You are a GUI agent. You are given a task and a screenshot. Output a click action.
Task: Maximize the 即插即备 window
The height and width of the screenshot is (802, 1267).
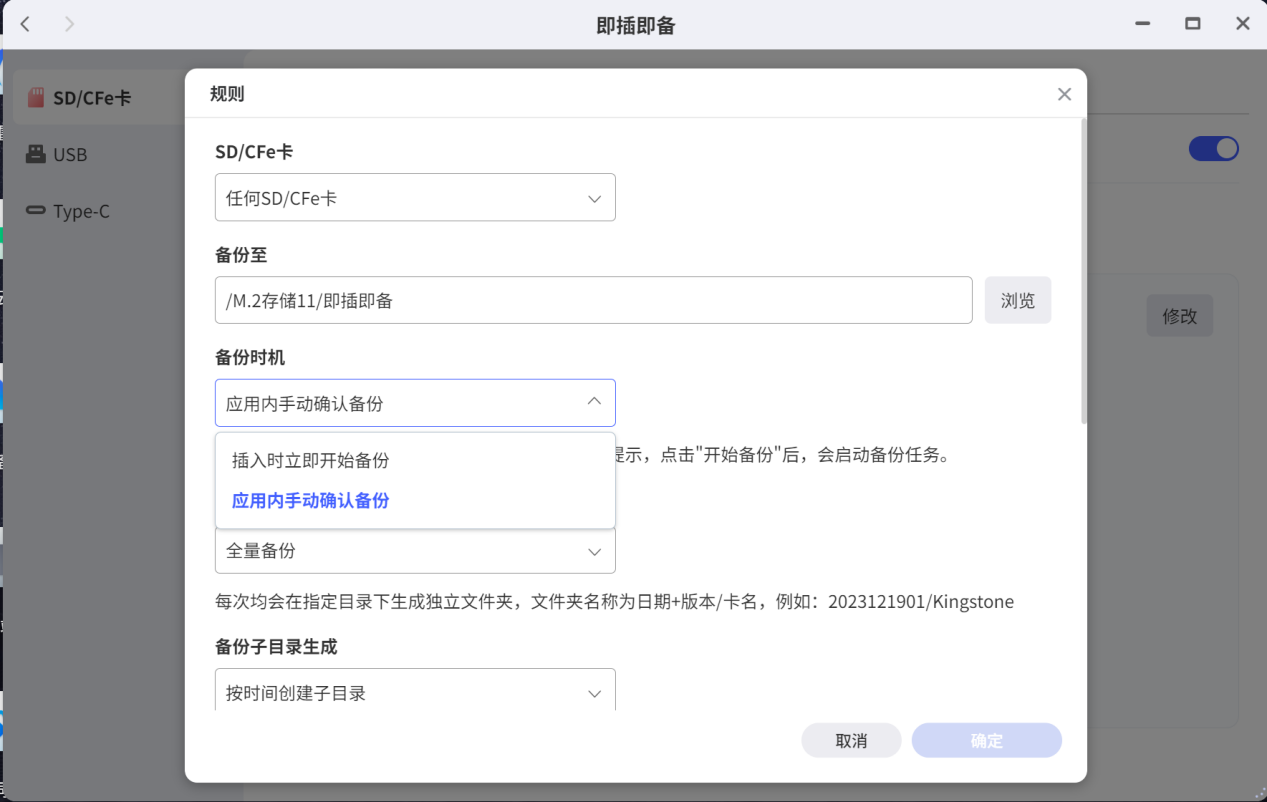(x=1193, y=24)
